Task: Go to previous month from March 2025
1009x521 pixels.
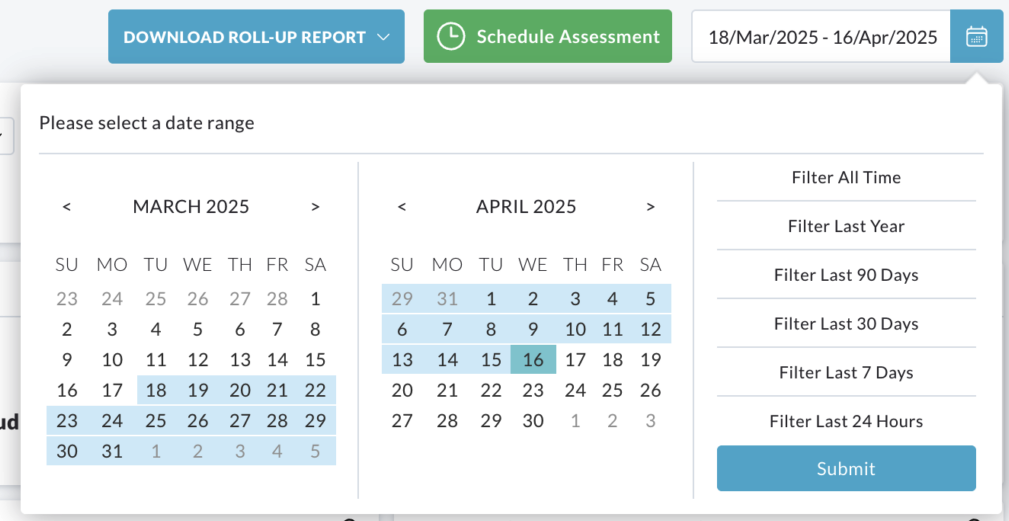Action: (66, 207)
